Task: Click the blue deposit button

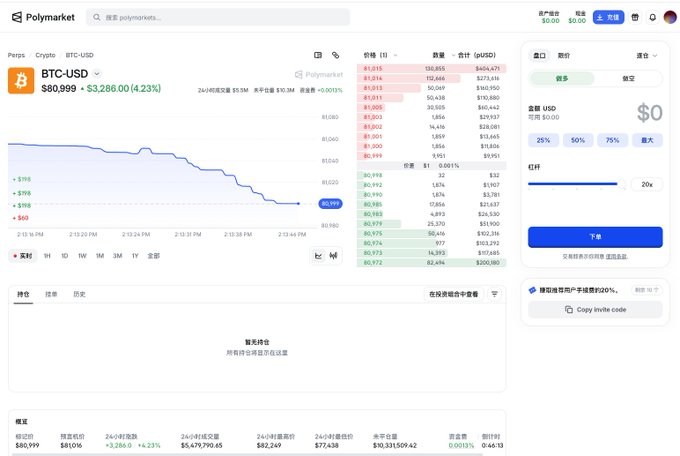Action: point(608,17)
